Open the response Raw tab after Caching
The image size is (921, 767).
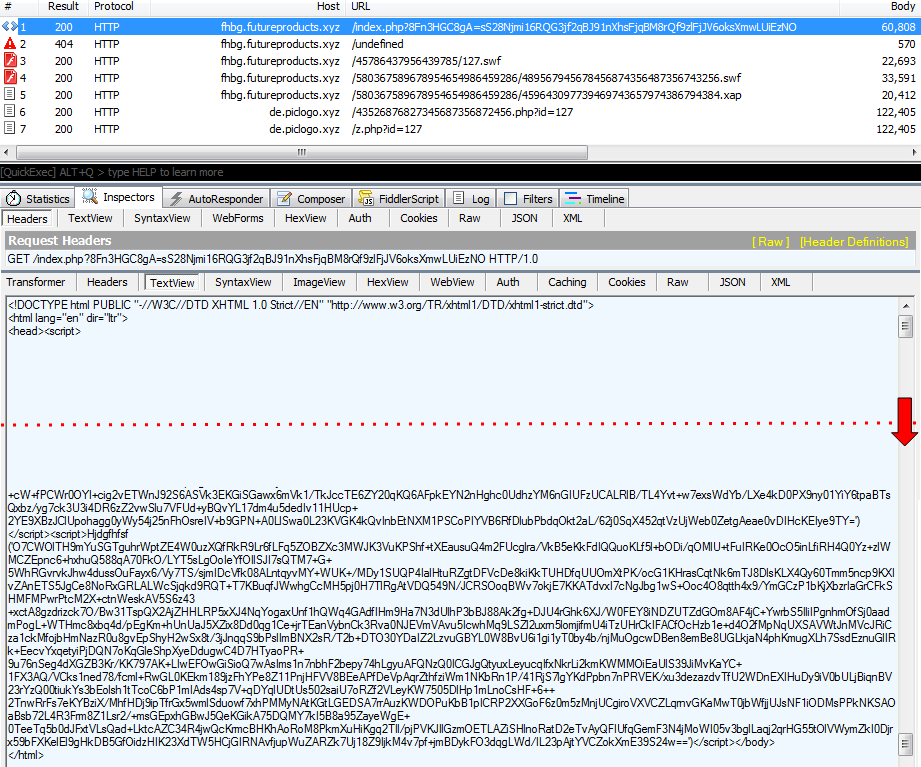pyautogui.click(x=678, y=282)
